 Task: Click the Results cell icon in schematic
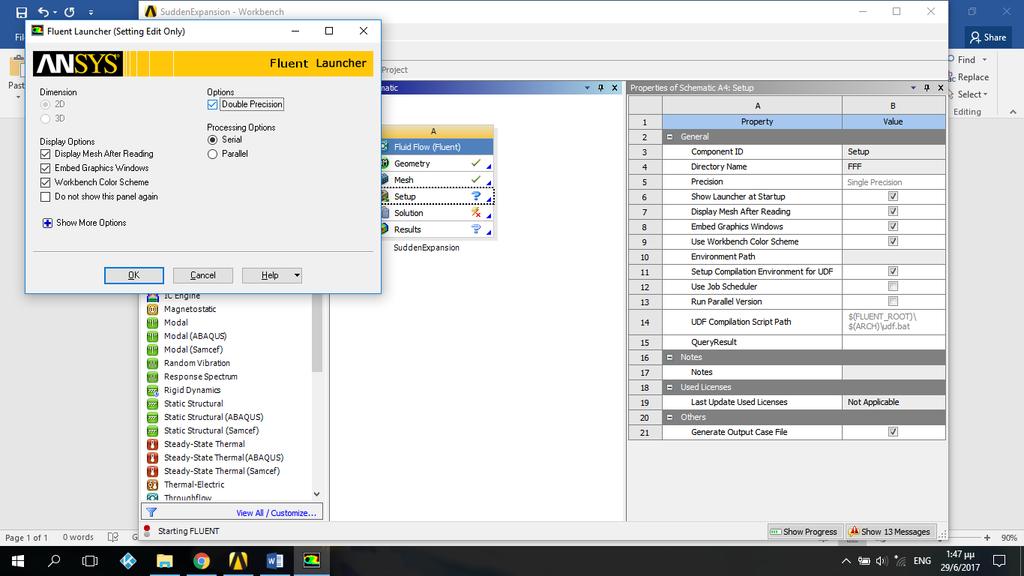(x=385, y=229)
